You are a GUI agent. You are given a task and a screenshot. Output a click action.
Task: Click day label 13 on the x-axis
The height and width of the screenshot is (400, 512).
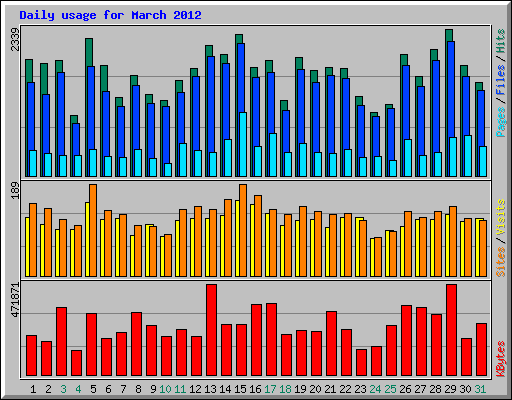210,389
